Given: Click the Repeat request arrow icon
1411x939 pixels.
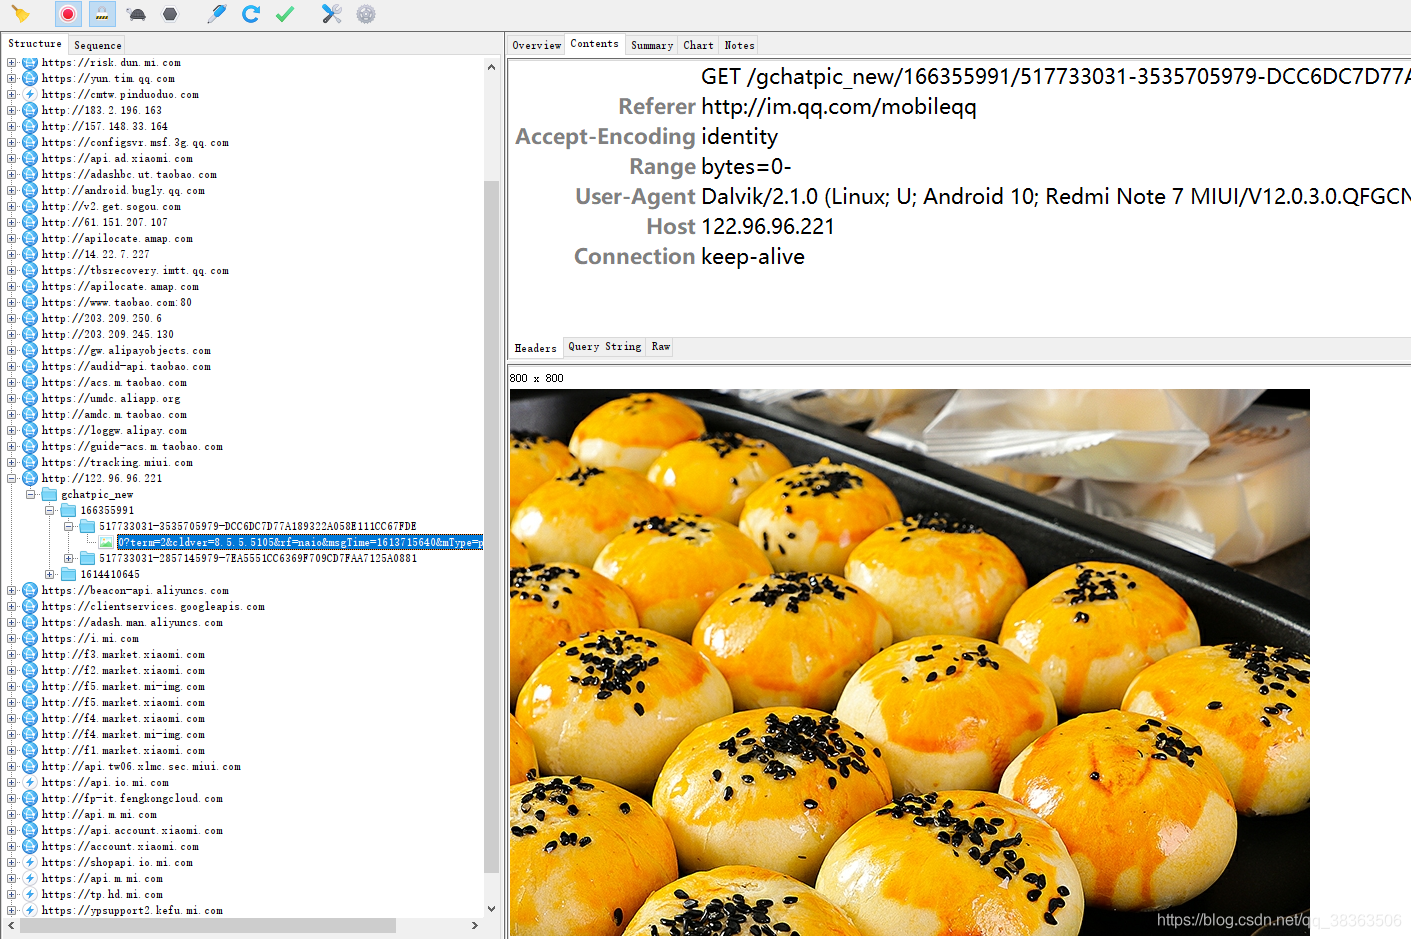Looking at the screenshot, I should tap(251, 14).
